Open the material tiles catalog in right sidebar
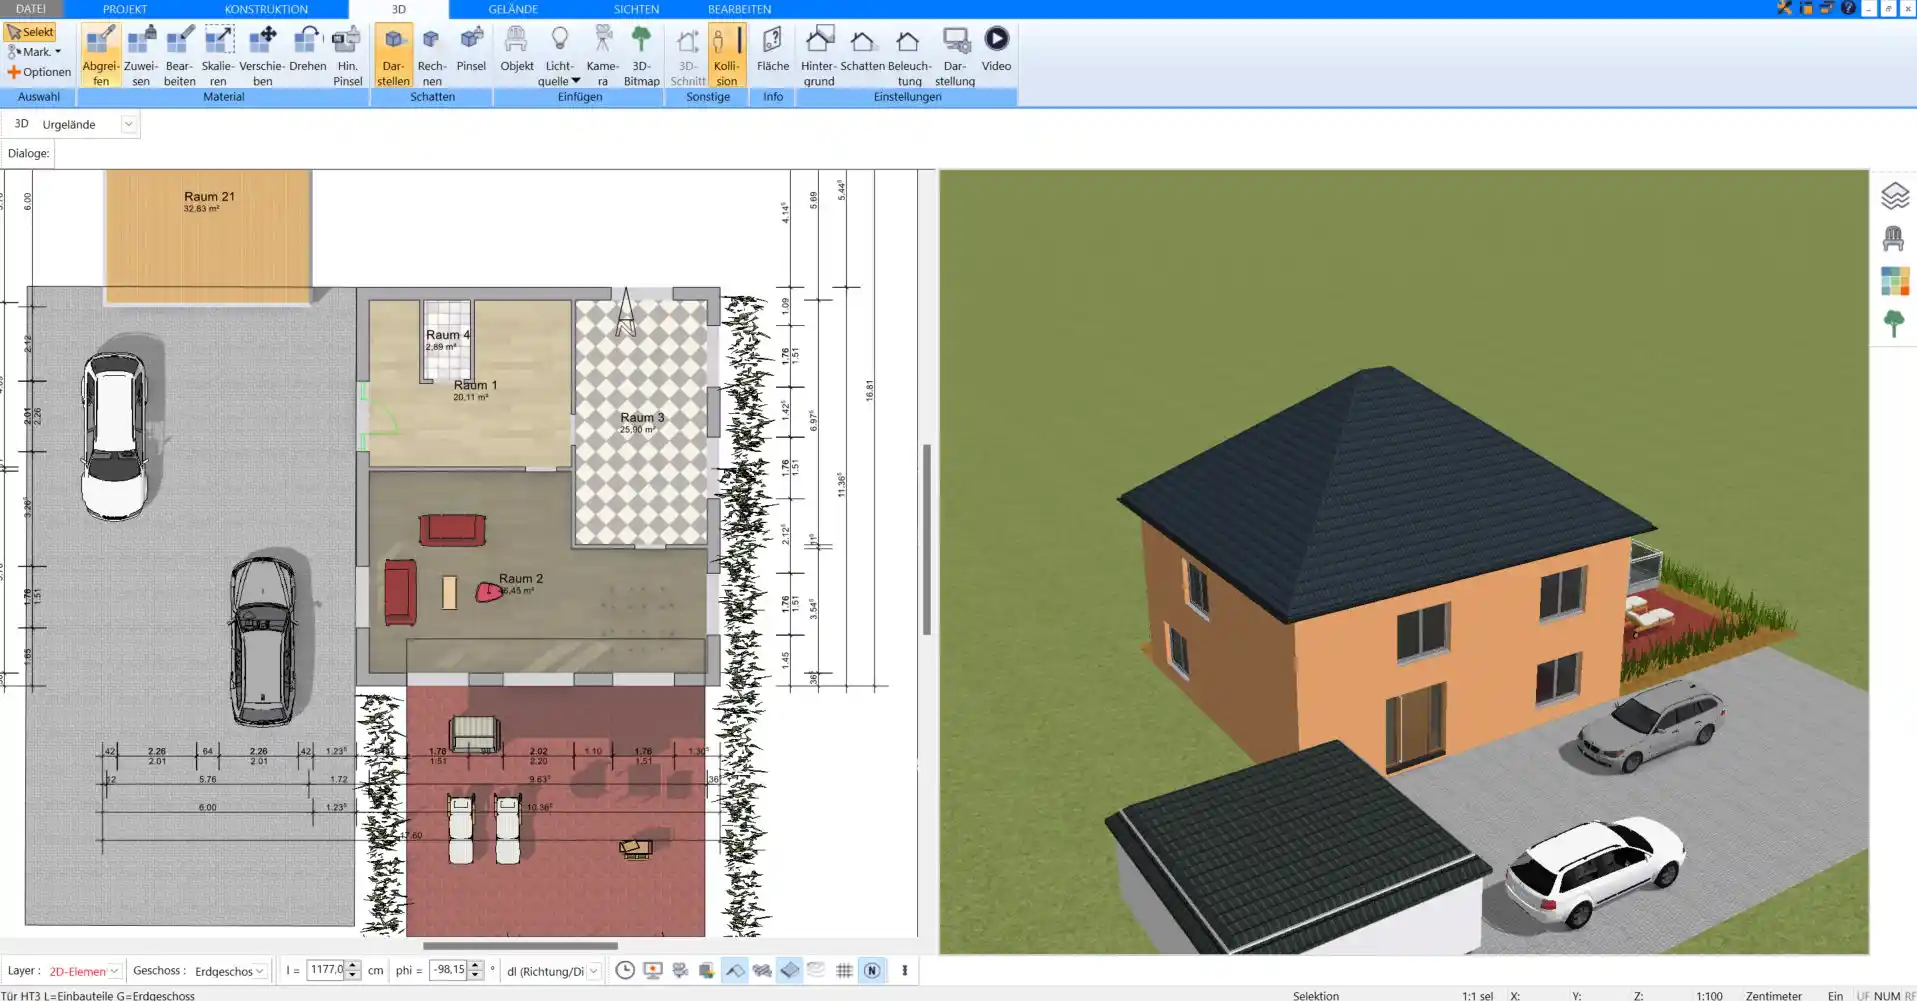This screenshot has height=1001, width=1917. click(1894, 281)
